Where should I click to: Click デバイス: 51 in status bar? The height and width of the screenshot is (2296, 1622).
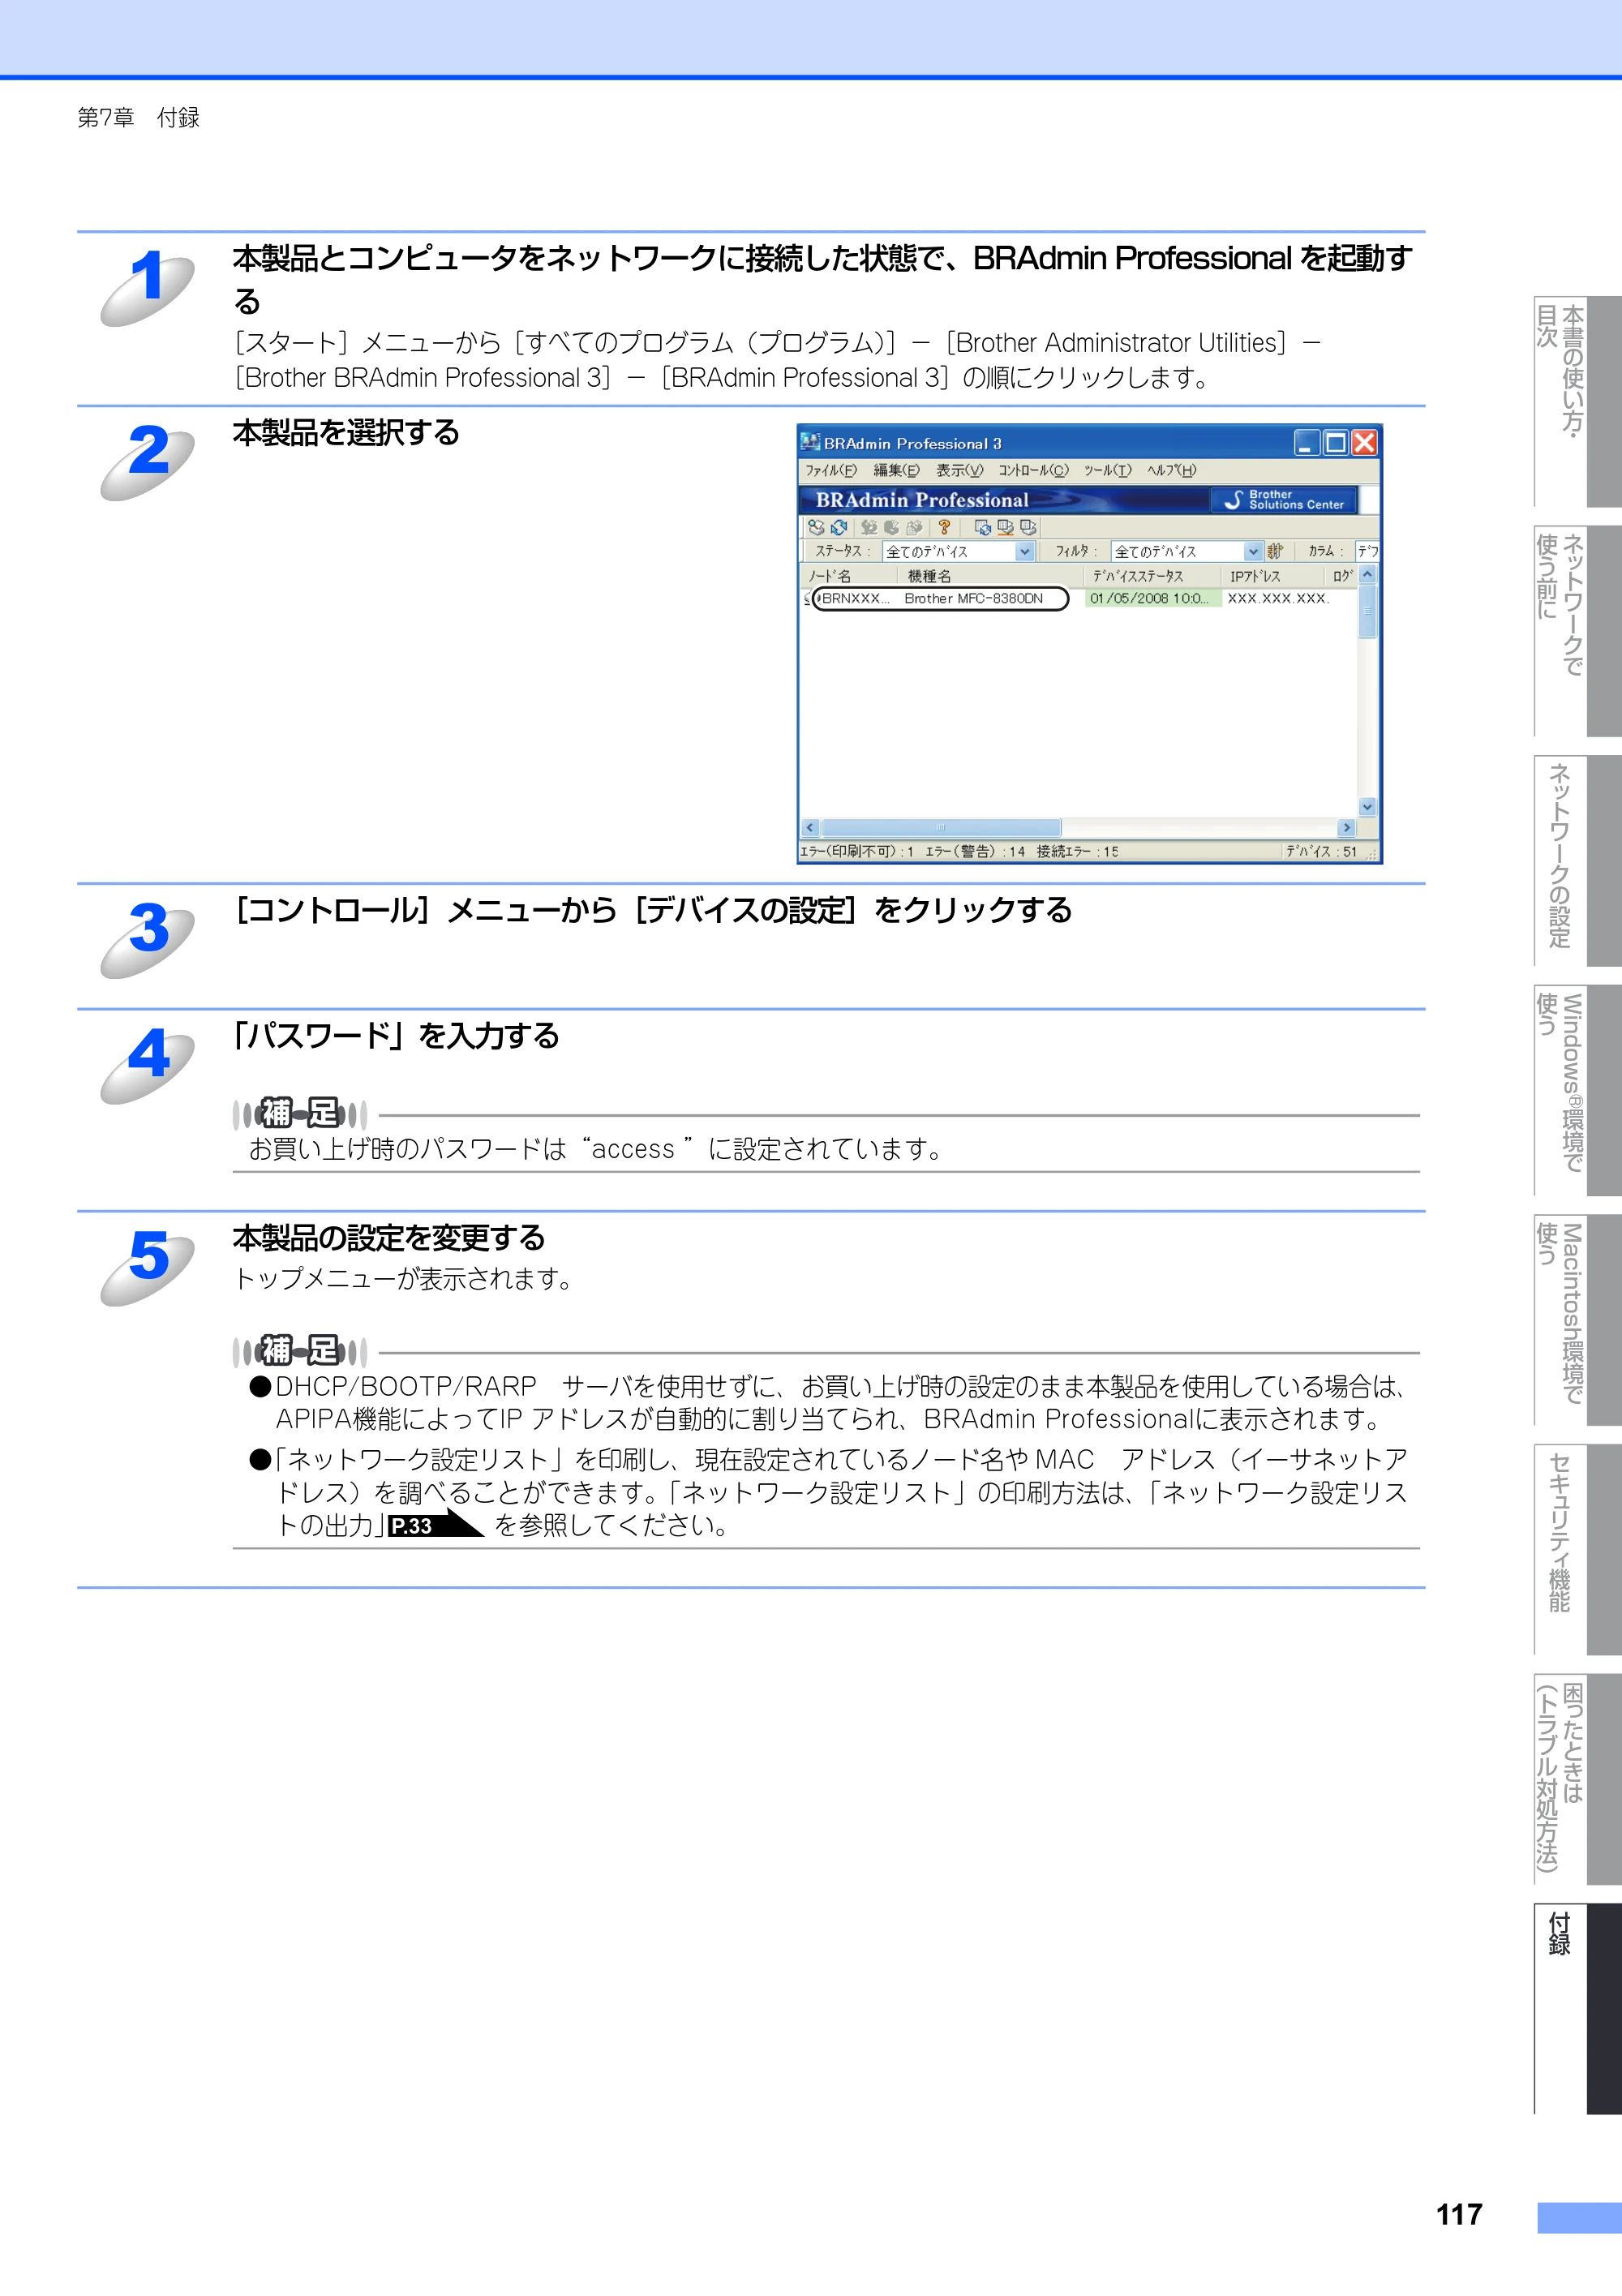click(x=1321, y=852)
